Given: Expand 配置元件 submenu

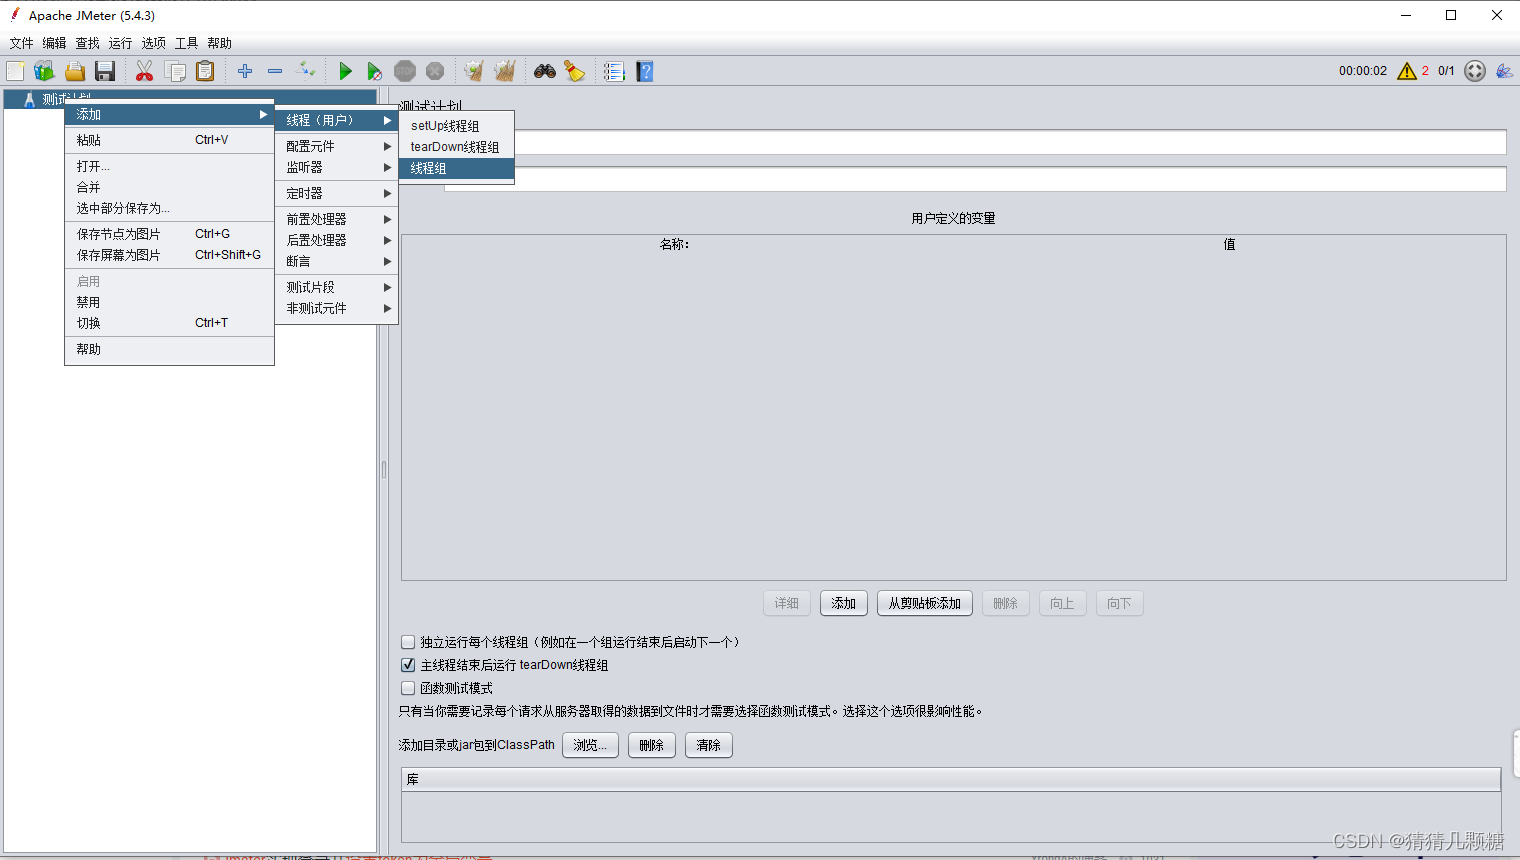Looking at the screenshot, I should click(x=337, y=146).
